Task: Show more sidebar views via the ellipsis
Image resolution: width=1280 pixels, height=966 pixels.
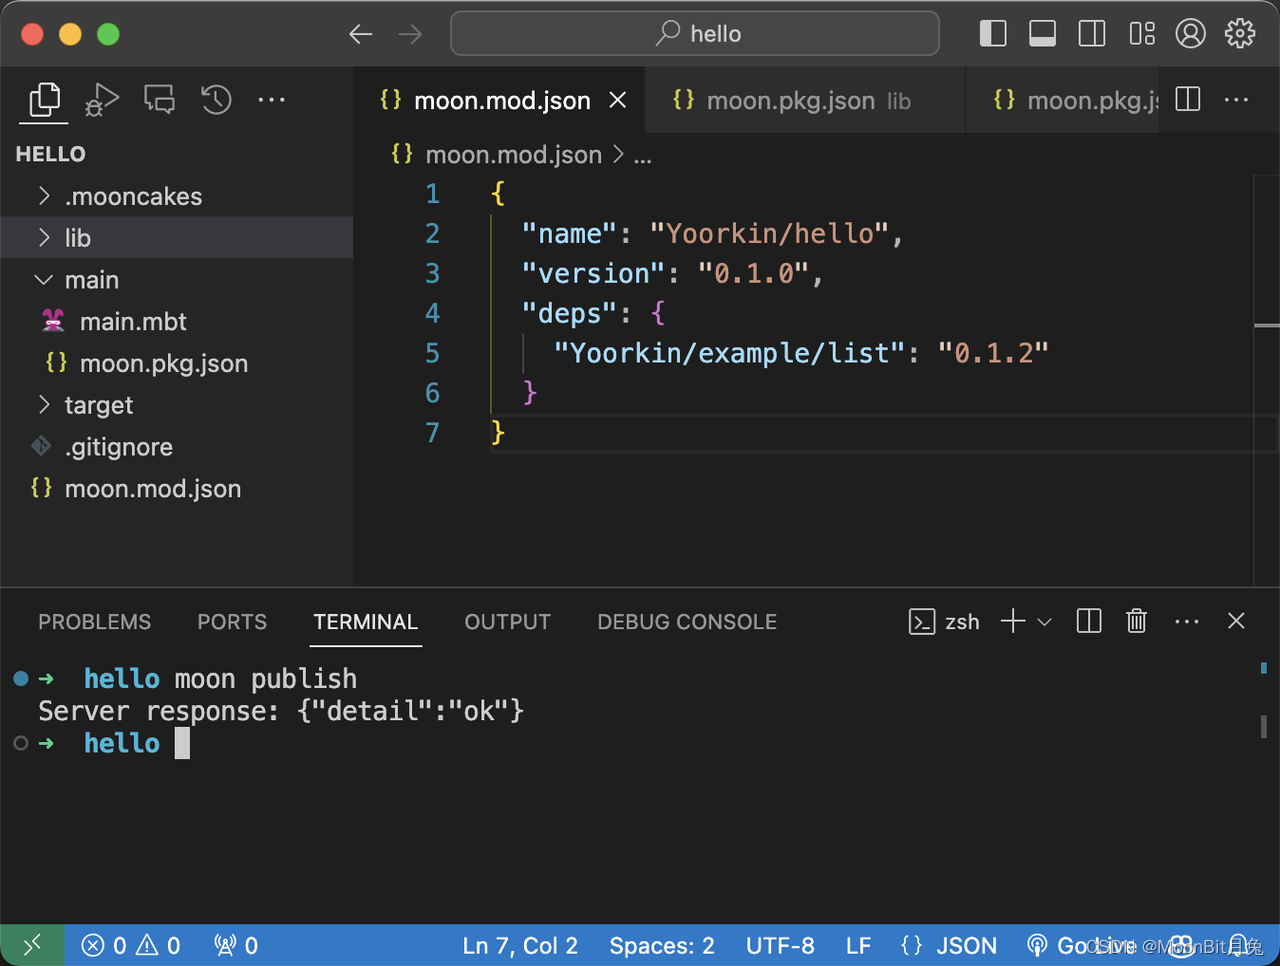Action: (272, 99)
